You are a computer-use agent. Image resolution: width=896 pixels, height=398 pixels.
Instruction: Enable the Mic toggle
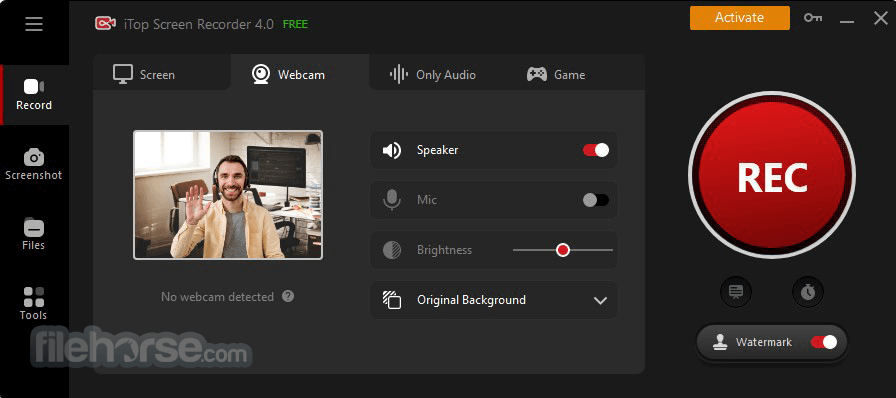596,200
